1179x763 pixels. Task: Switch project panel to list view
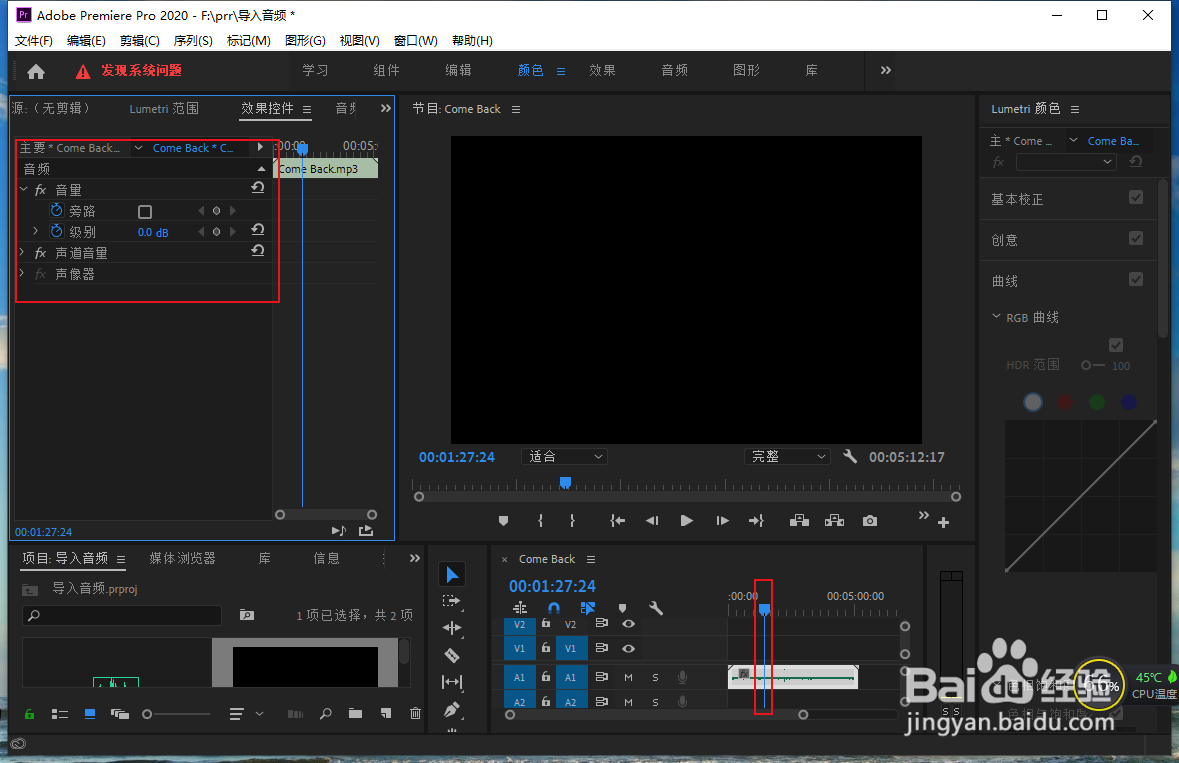point(60,714)
